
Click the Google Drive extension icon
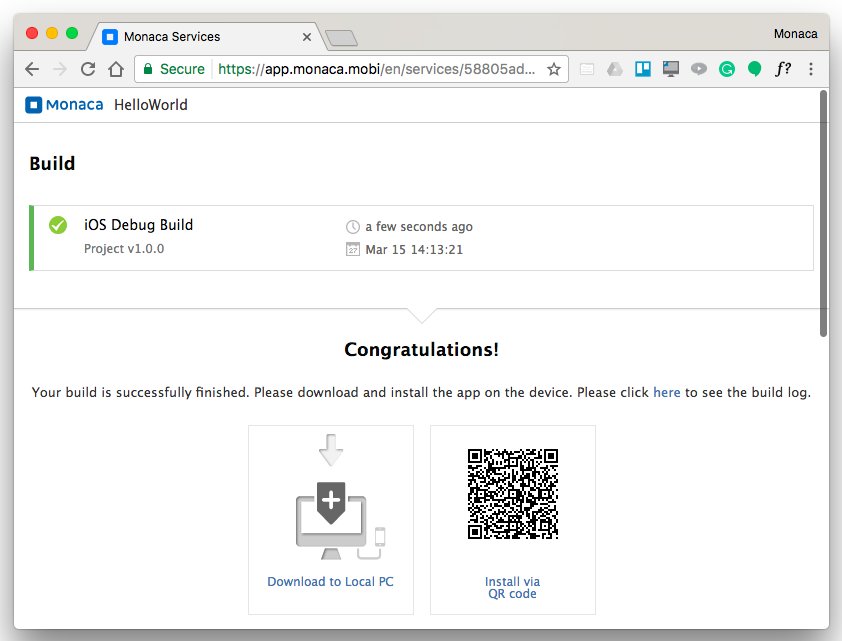point(615,69)
